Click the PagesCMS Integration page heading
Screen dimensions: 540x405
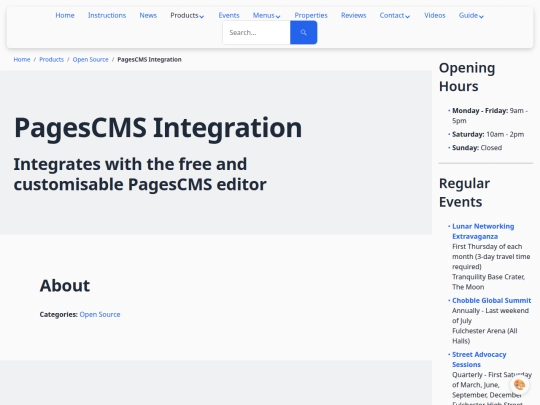158,128
